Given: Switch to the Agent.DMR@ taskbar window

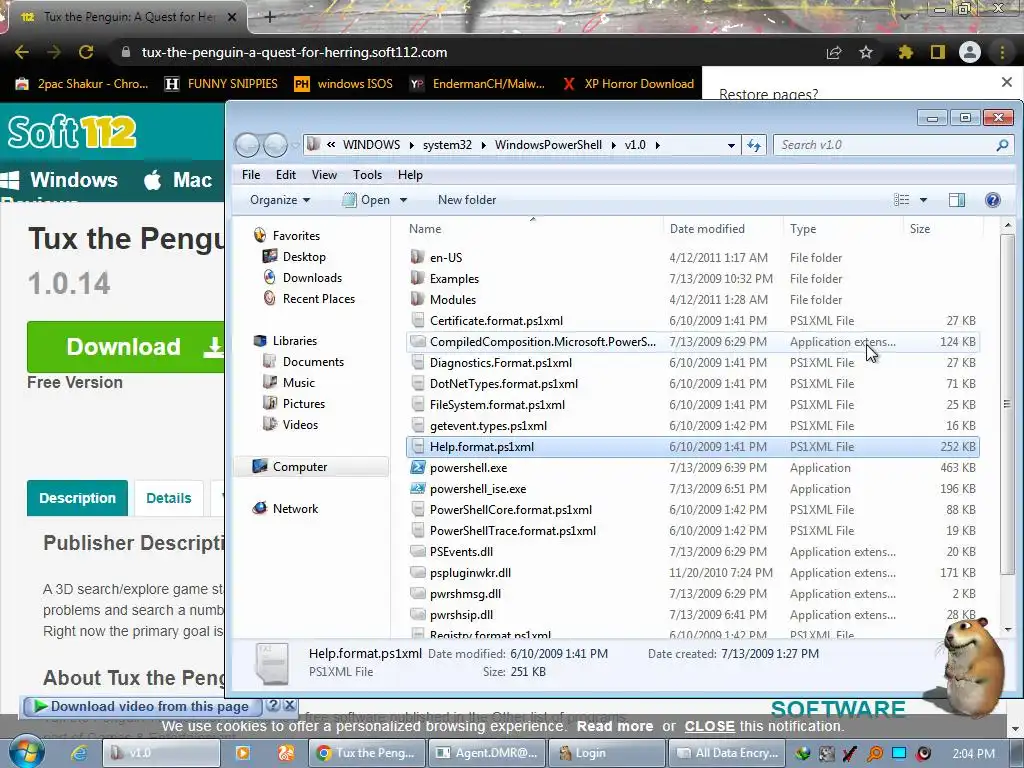Looking at the screenshot, I should coord(487,753).
